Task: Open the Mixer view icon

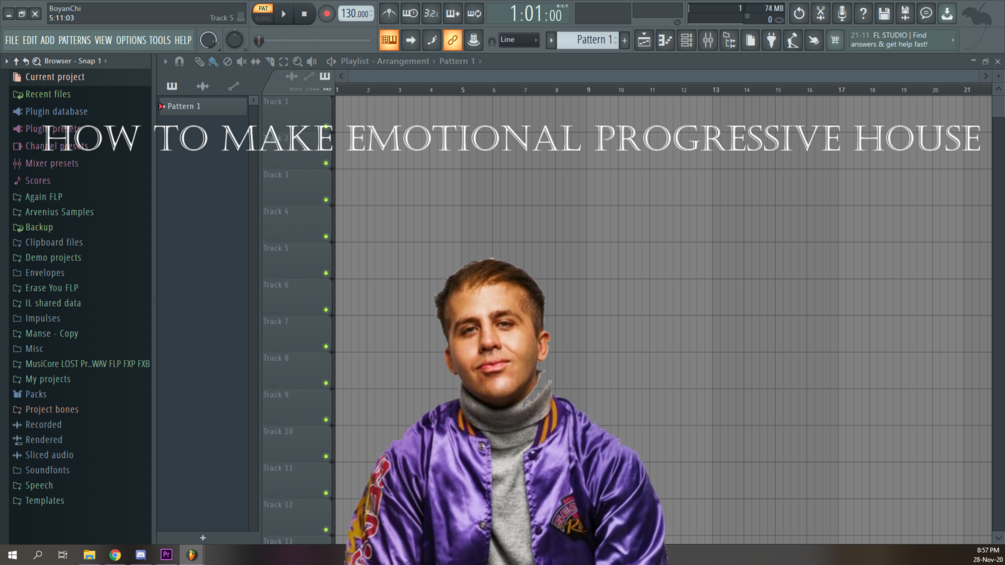Action: [708, 40]
